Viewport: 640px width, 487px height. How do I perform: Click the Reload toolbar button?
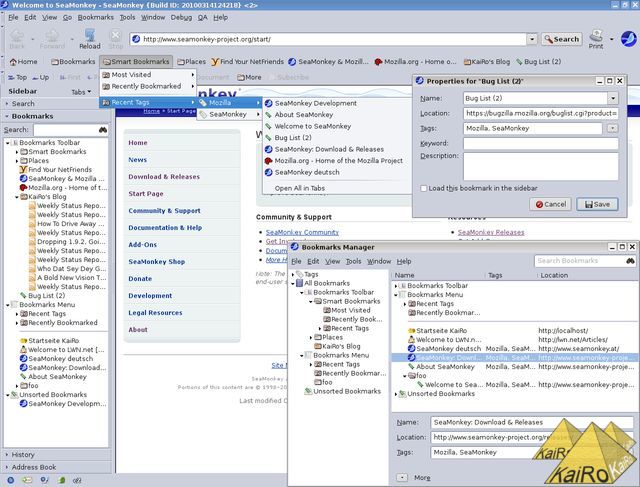coord(90,38)
